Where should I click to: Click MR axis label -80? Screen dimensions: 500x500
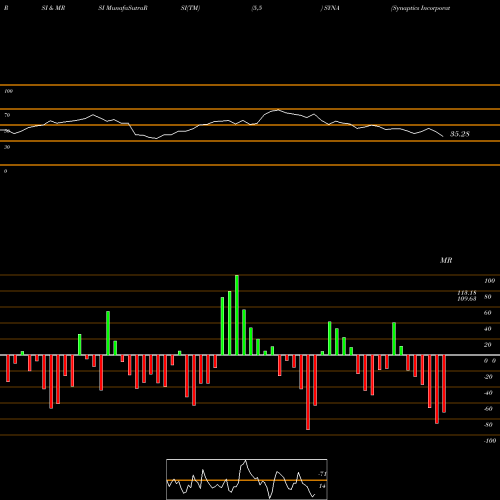pyautogui.click(x=488, y=425)
